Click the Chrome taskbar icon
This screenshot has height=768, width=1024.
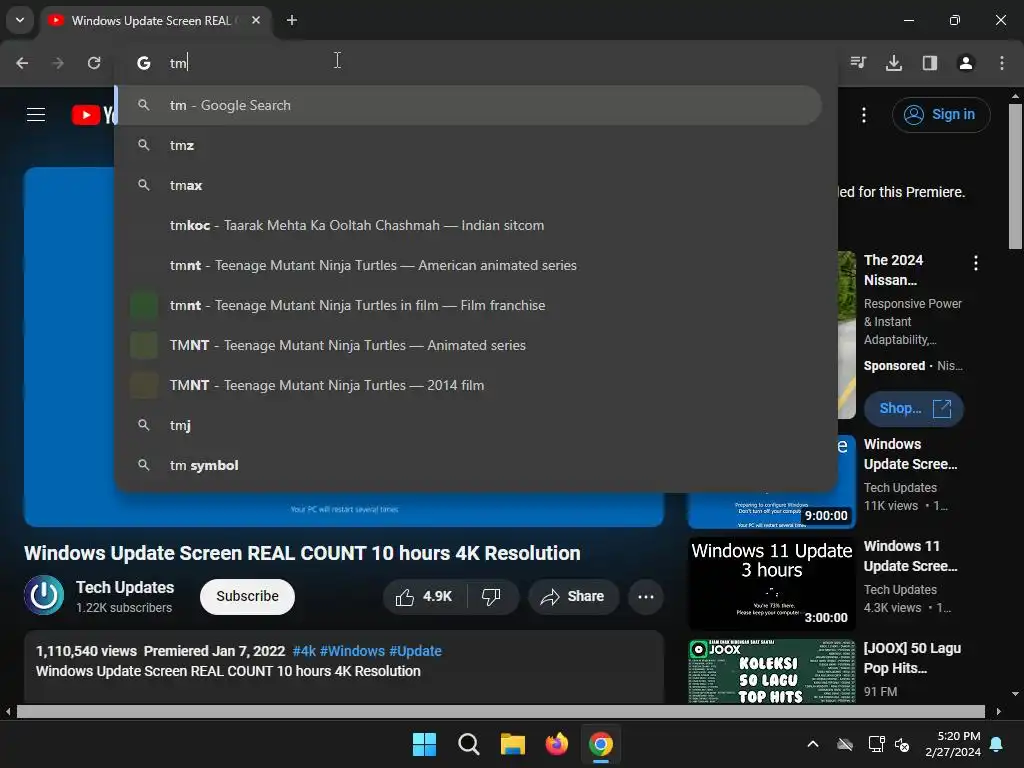(x=601, y=744)
